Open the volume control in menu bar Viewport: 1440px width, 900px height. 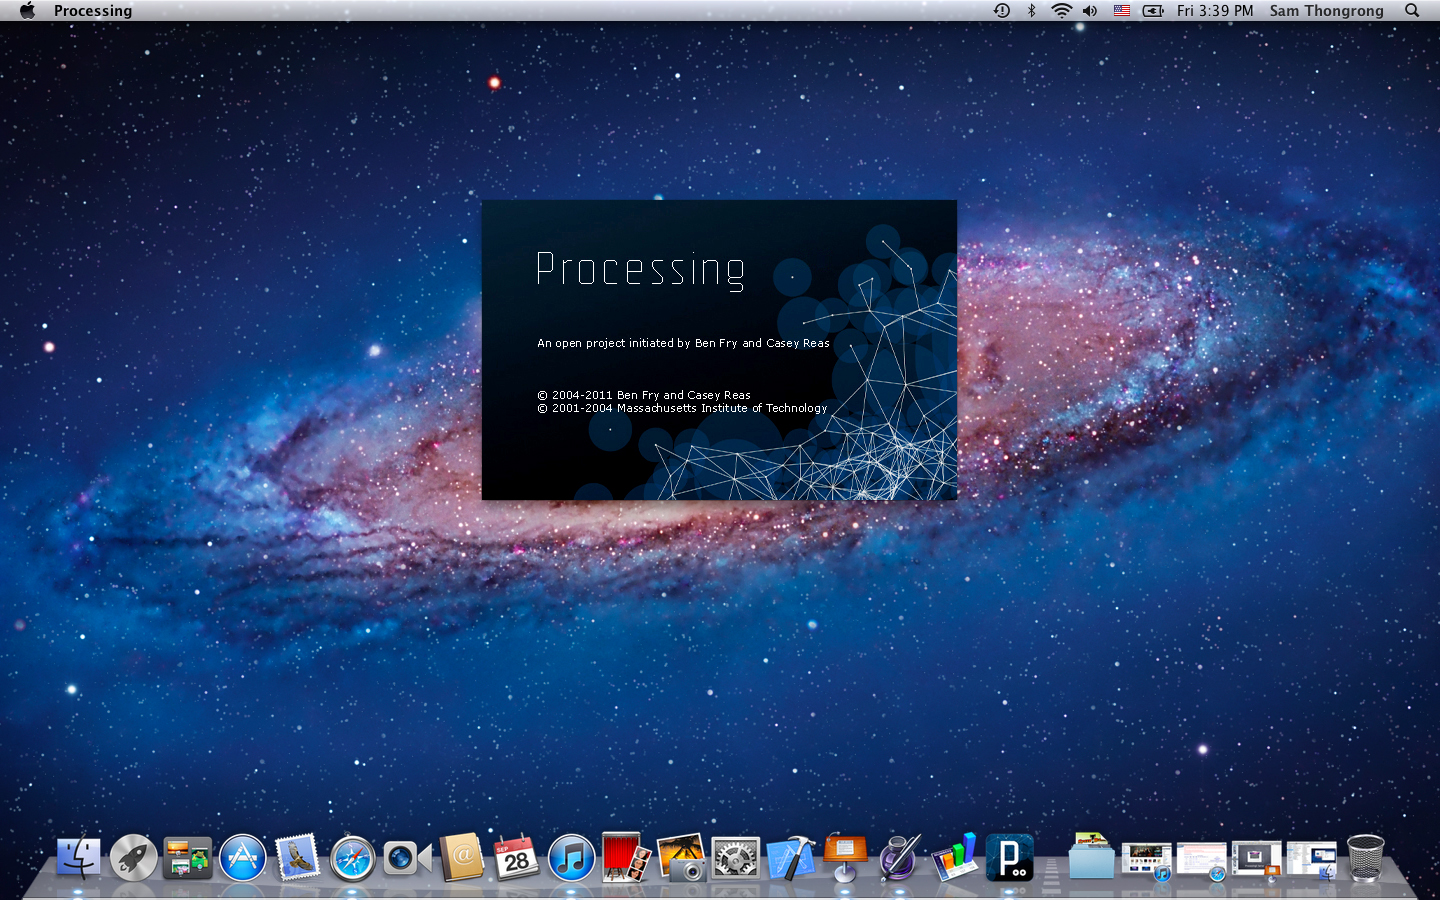(1090, 10)
